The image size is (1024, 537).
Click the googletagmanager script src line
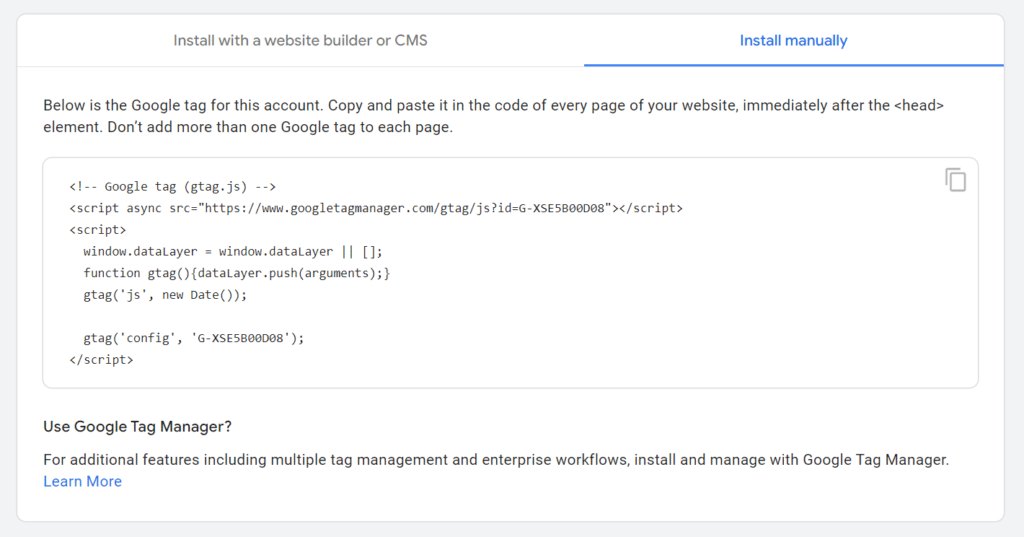coord(376,208)
